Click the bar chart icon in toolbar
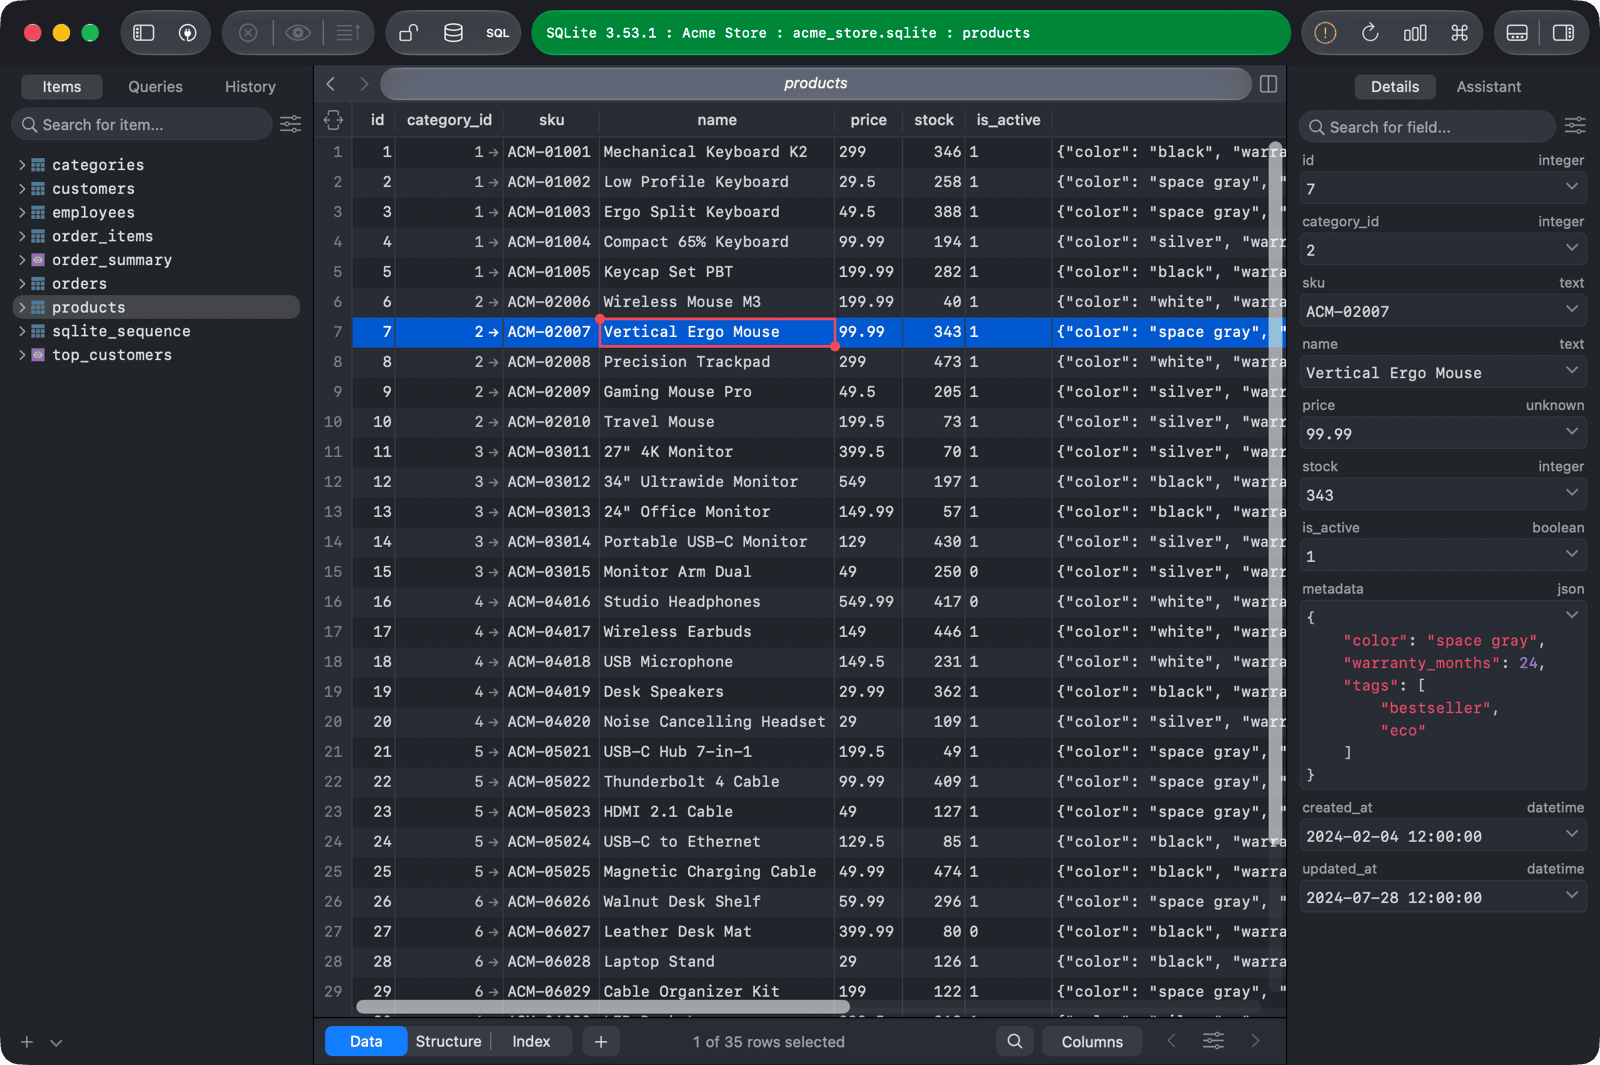 [1415, 33]
